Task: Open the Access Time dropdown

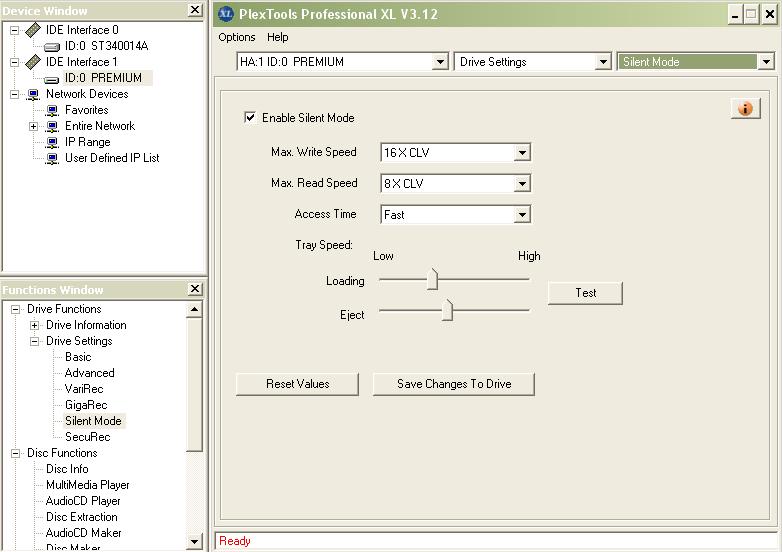Action: coord(522,215)
